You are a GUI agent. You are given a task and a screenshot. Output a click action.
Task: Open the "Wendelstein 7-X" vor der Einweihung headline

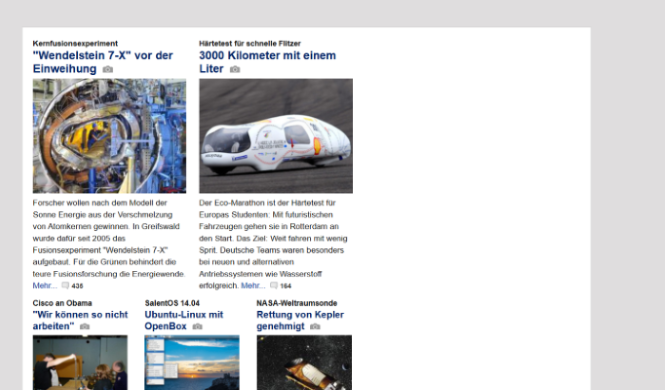[103, 62]
